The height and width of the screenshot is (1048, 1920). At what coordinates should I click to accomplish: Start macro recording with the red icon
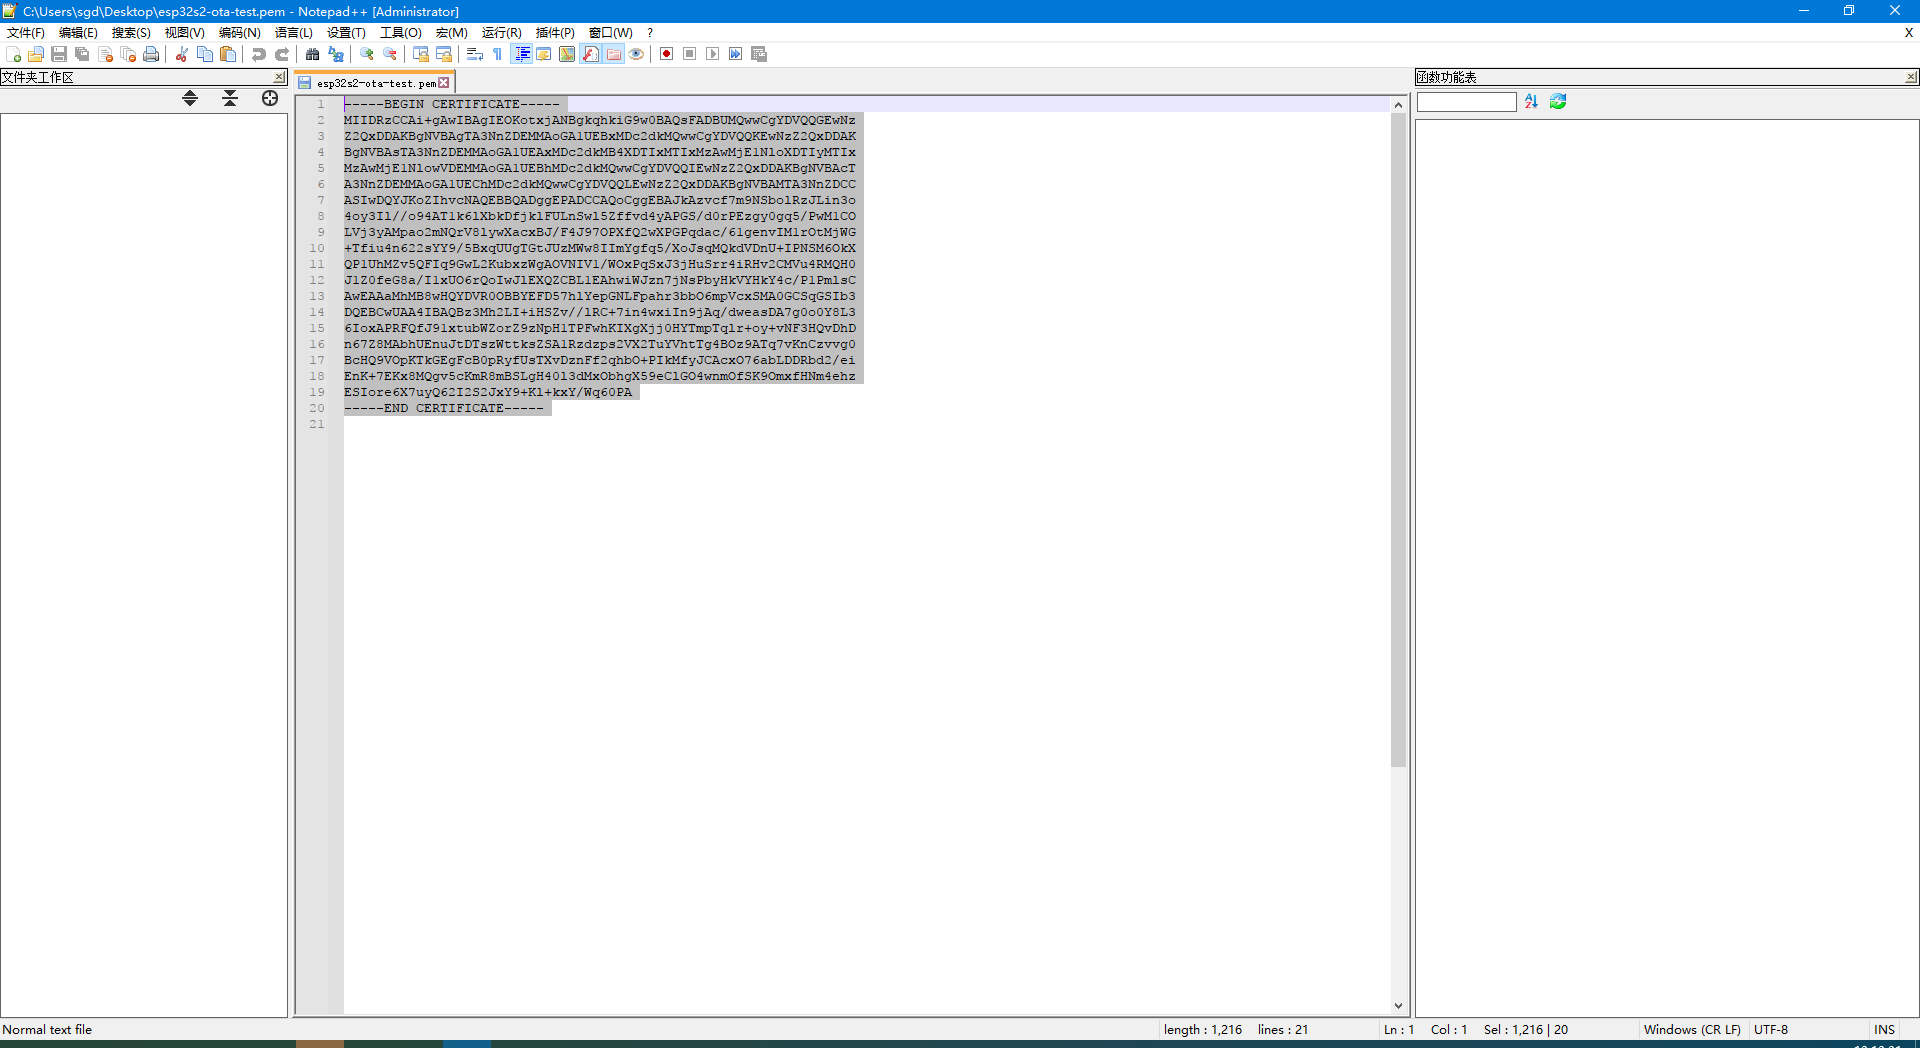coord(667,54)
